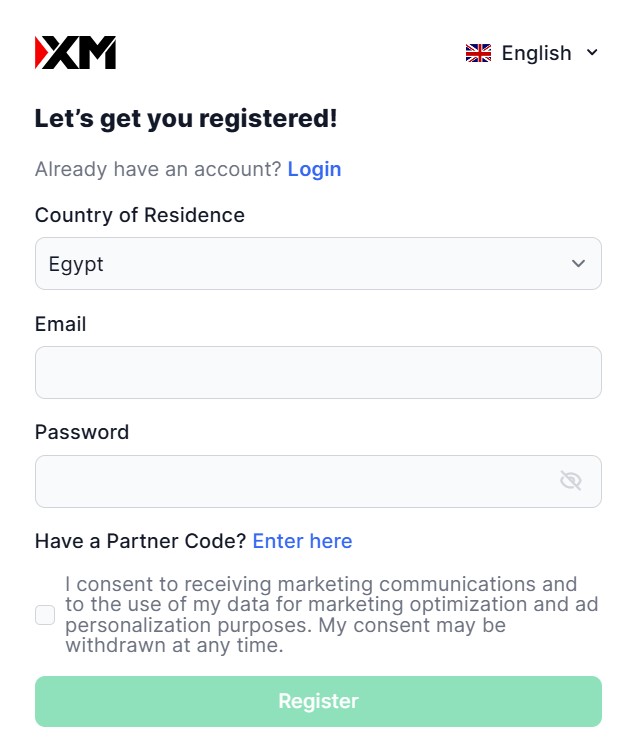Click the 'Have a Partner Code?' text

click(x=140, y=541)
